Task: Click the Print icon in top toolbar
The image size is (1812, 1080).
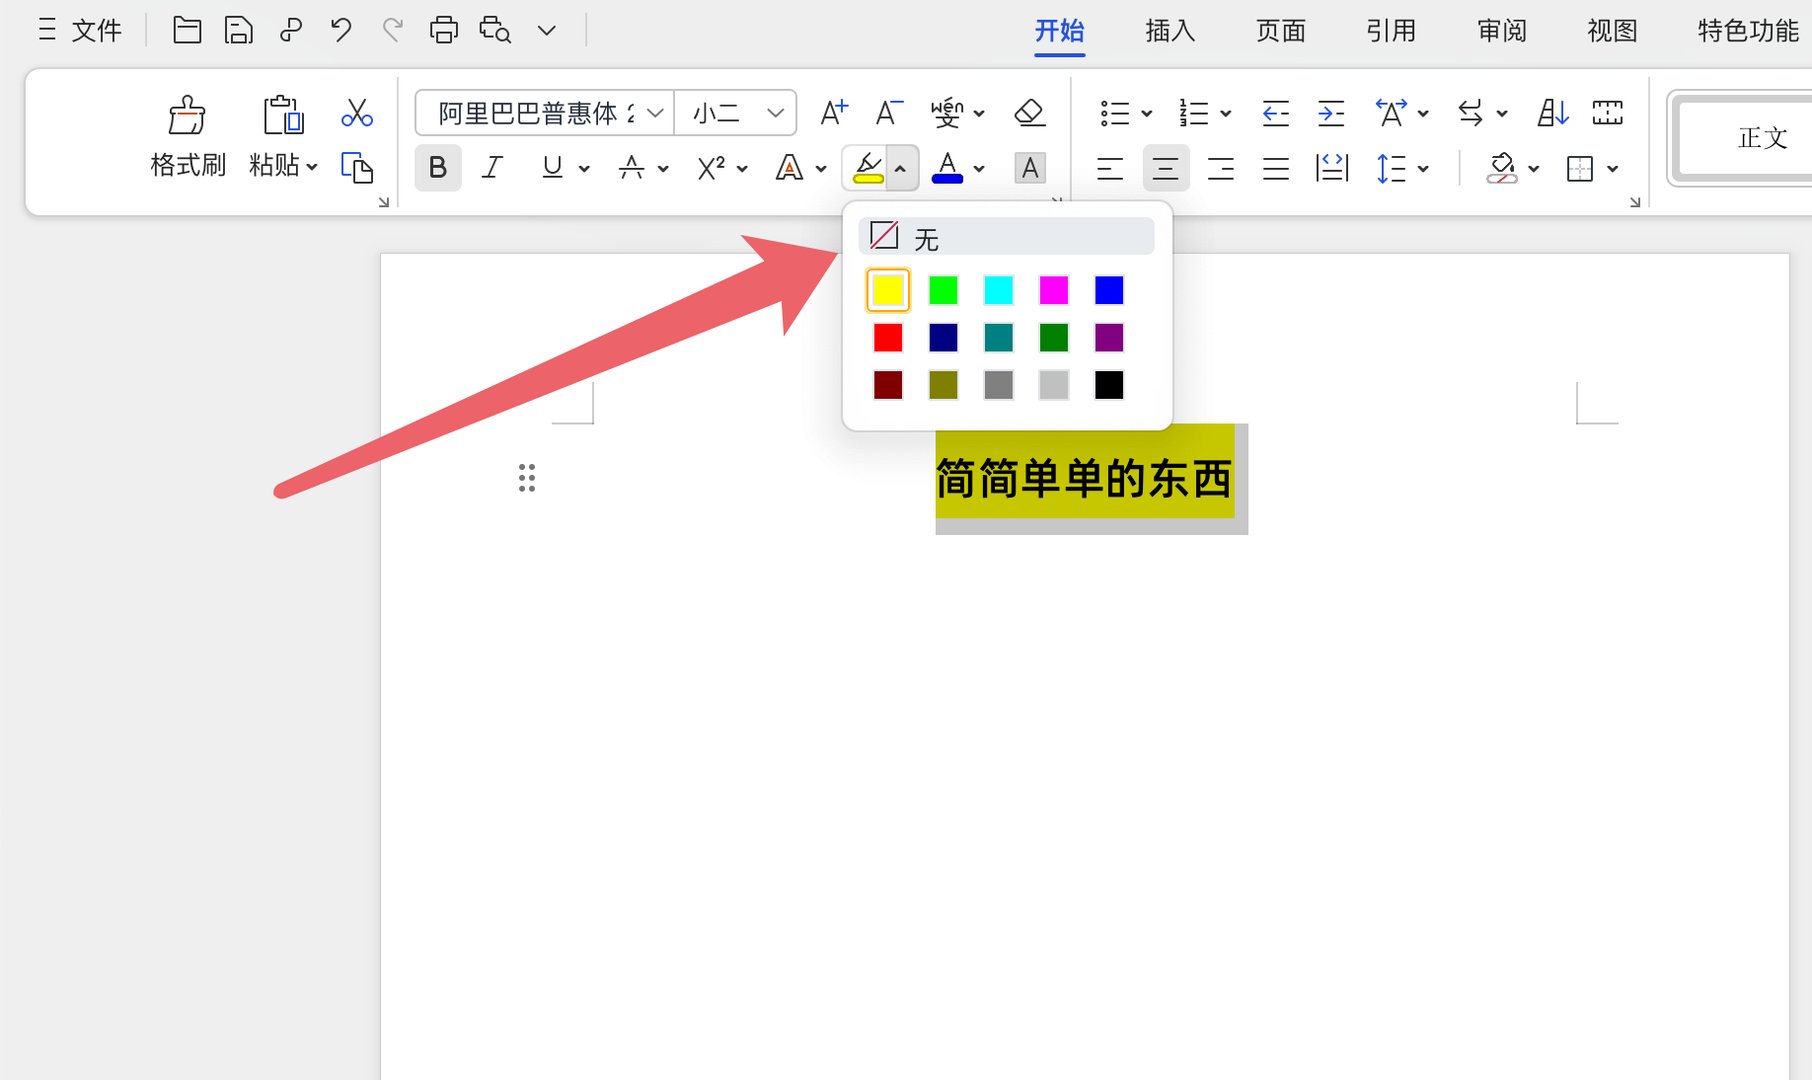Action: point(443,31)
